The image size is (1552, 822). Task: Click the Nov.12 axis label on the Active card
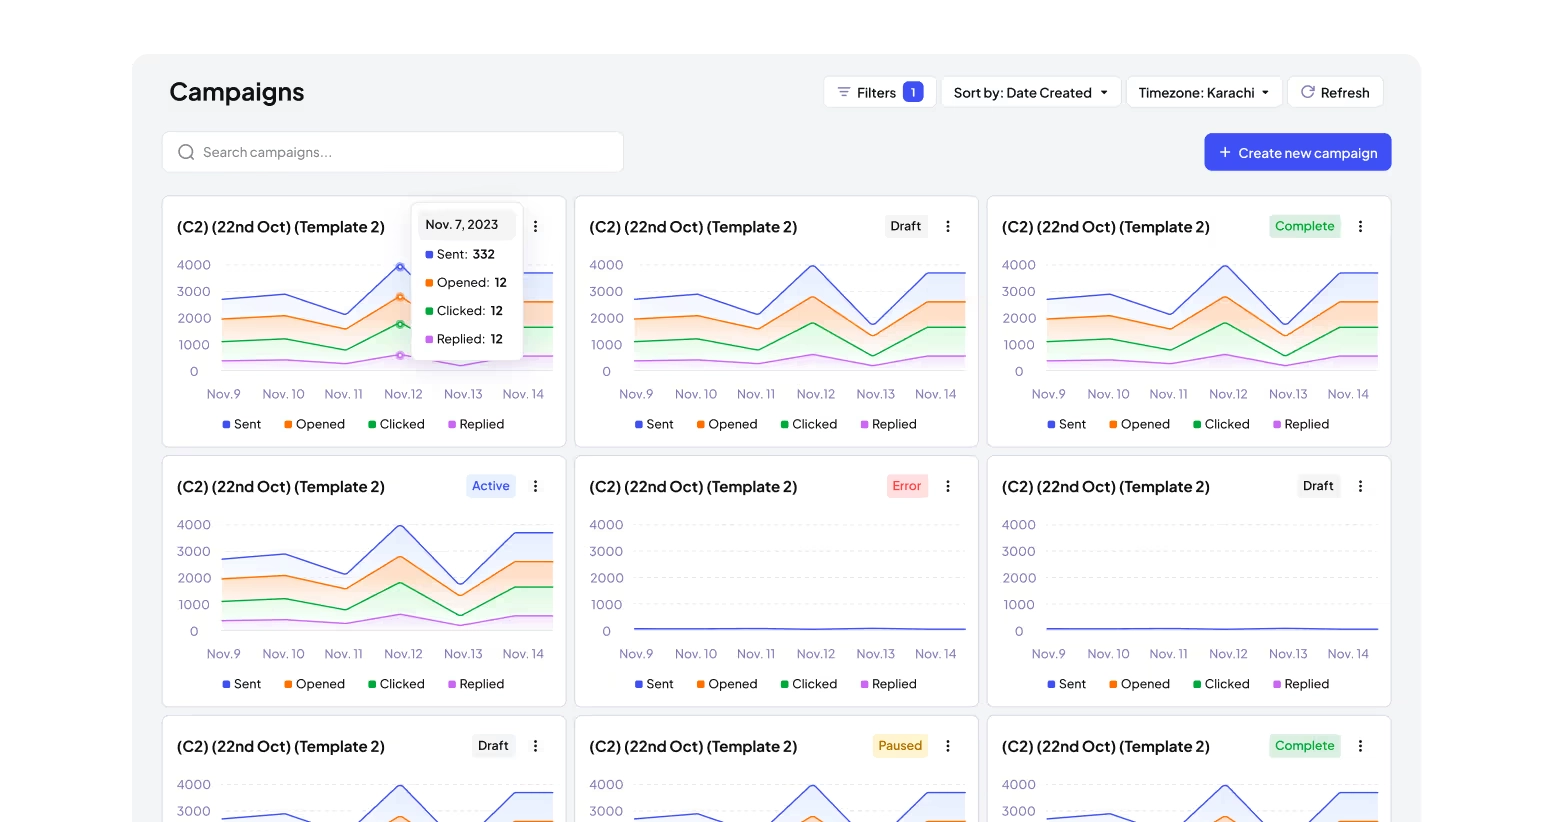[403, 654]
